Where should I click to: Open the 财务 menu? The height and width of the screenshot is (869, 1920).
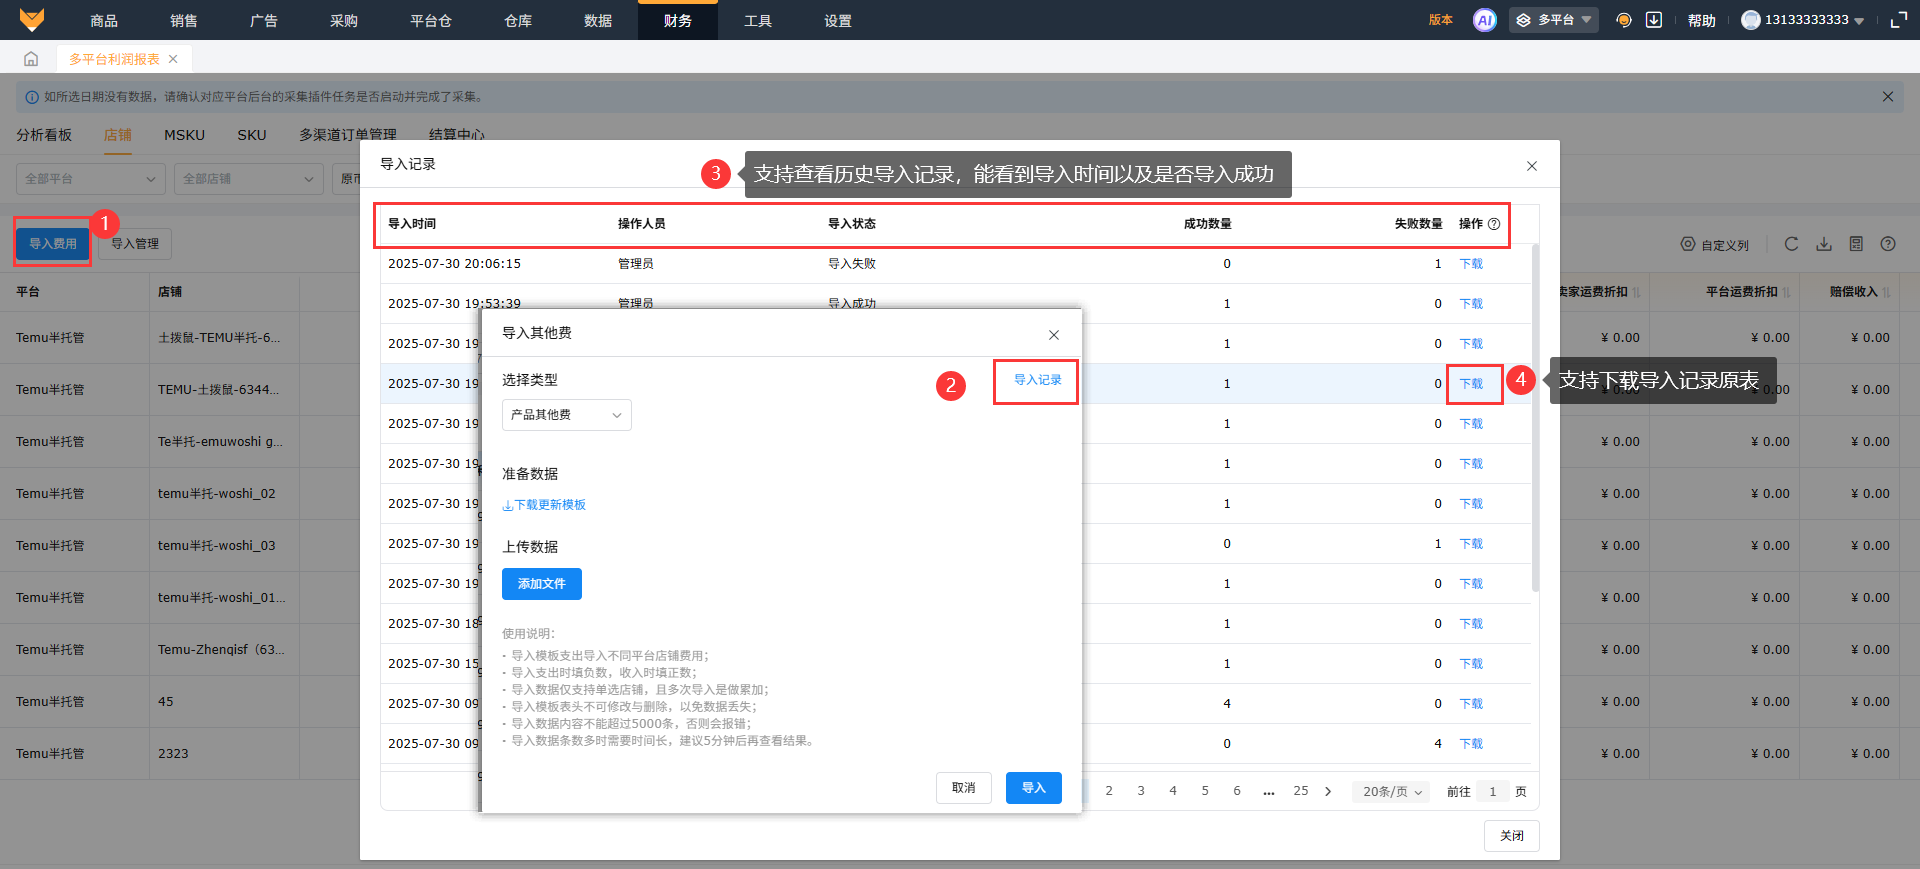pyautogui.click(x=678, y=20)
